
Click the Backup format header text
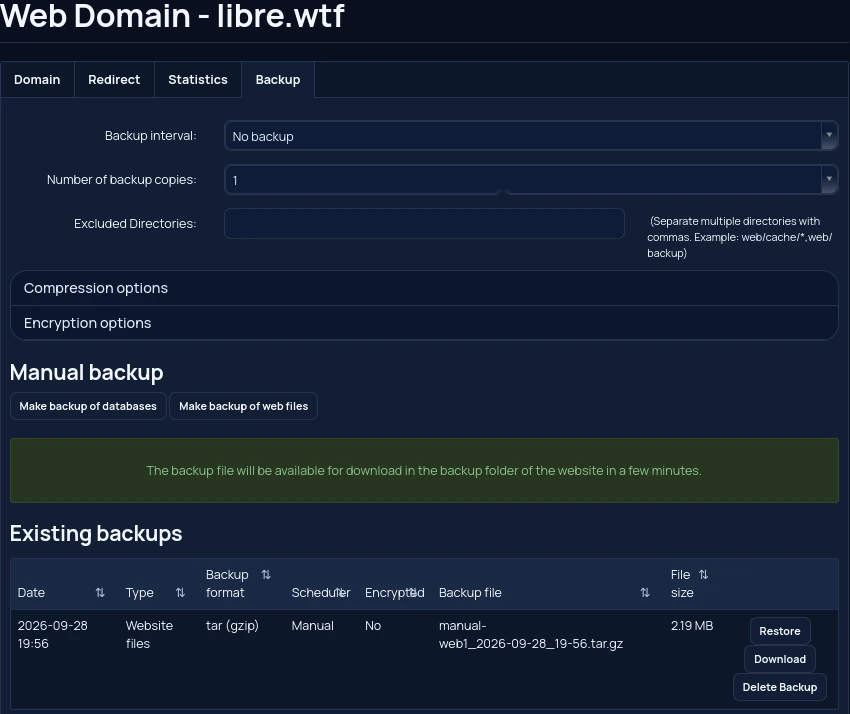pyautogui.click(x=227, y=584)
